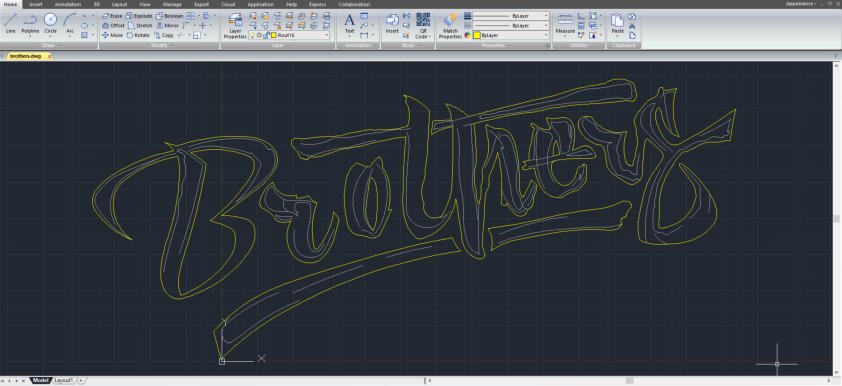Click the Match Properties brush icon
This screenshot has height=386, width=842.
pos(450,25)
